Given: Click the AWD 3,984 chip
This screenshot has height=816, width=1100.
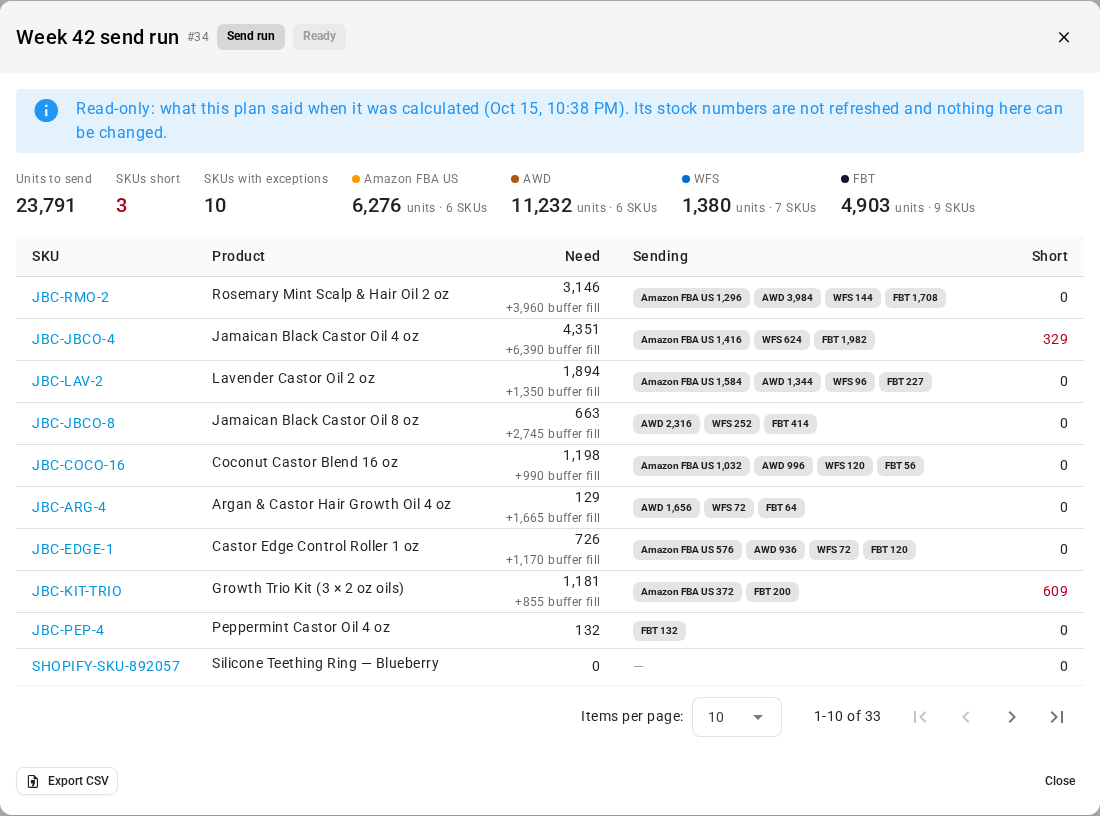Looking at the screenshot, I should click(787, 297).
